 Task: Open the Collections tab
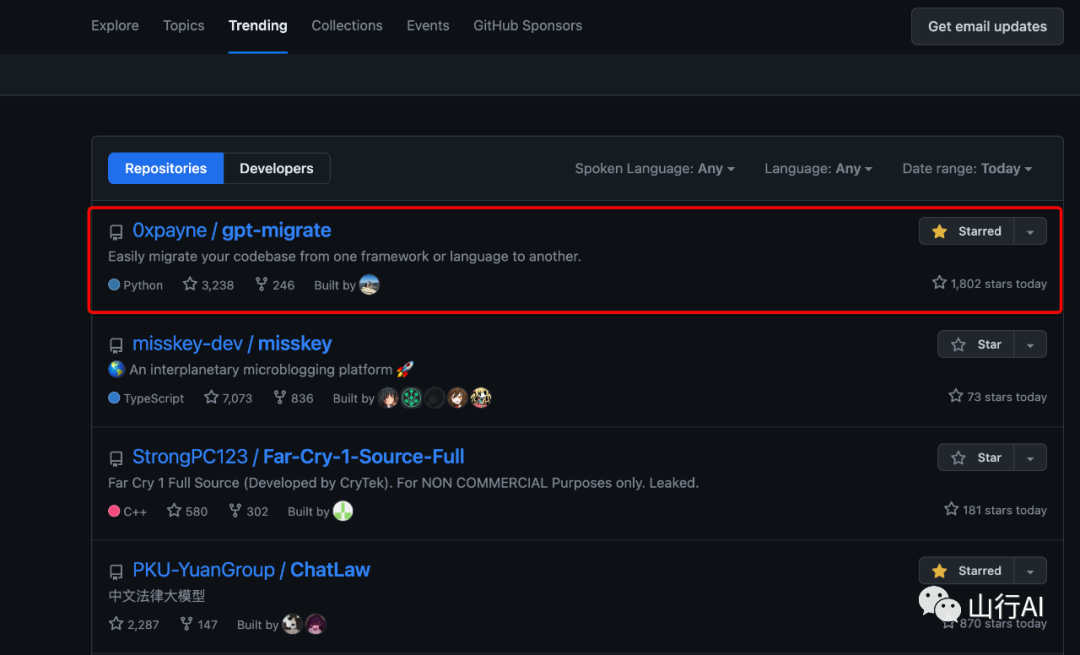tap(346, 25)
